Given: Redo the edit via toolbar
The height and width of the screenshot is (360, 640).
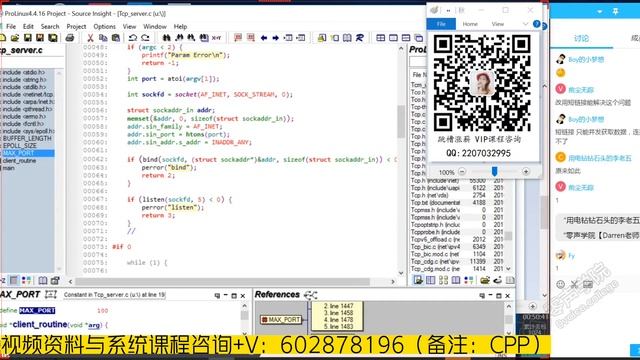Looking at the screenshot, I should 145,38.
